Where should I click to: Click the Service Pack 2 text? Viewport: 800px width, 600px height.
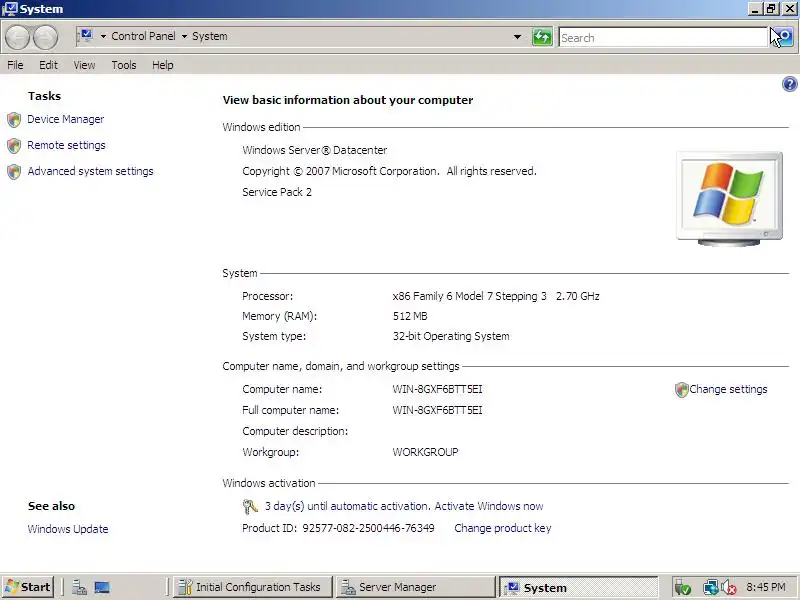coord(277,192)
